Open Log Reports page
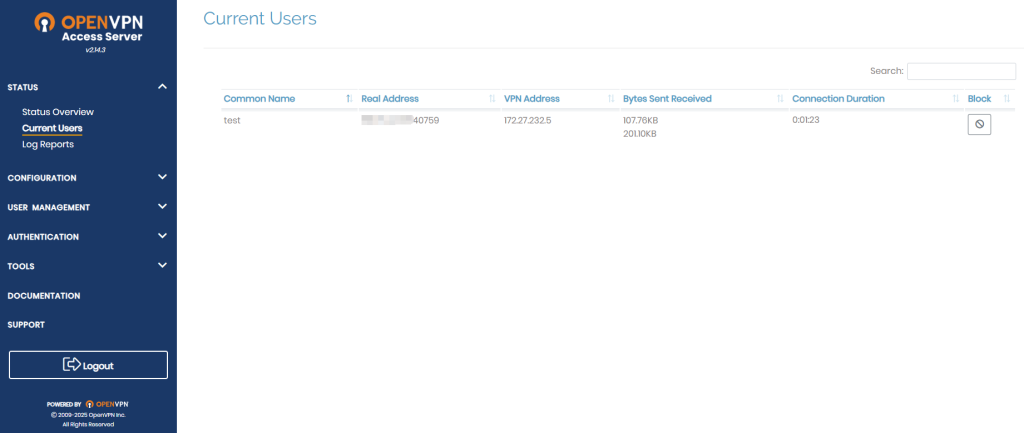The image size is (1024, 433). coord(48,144)
